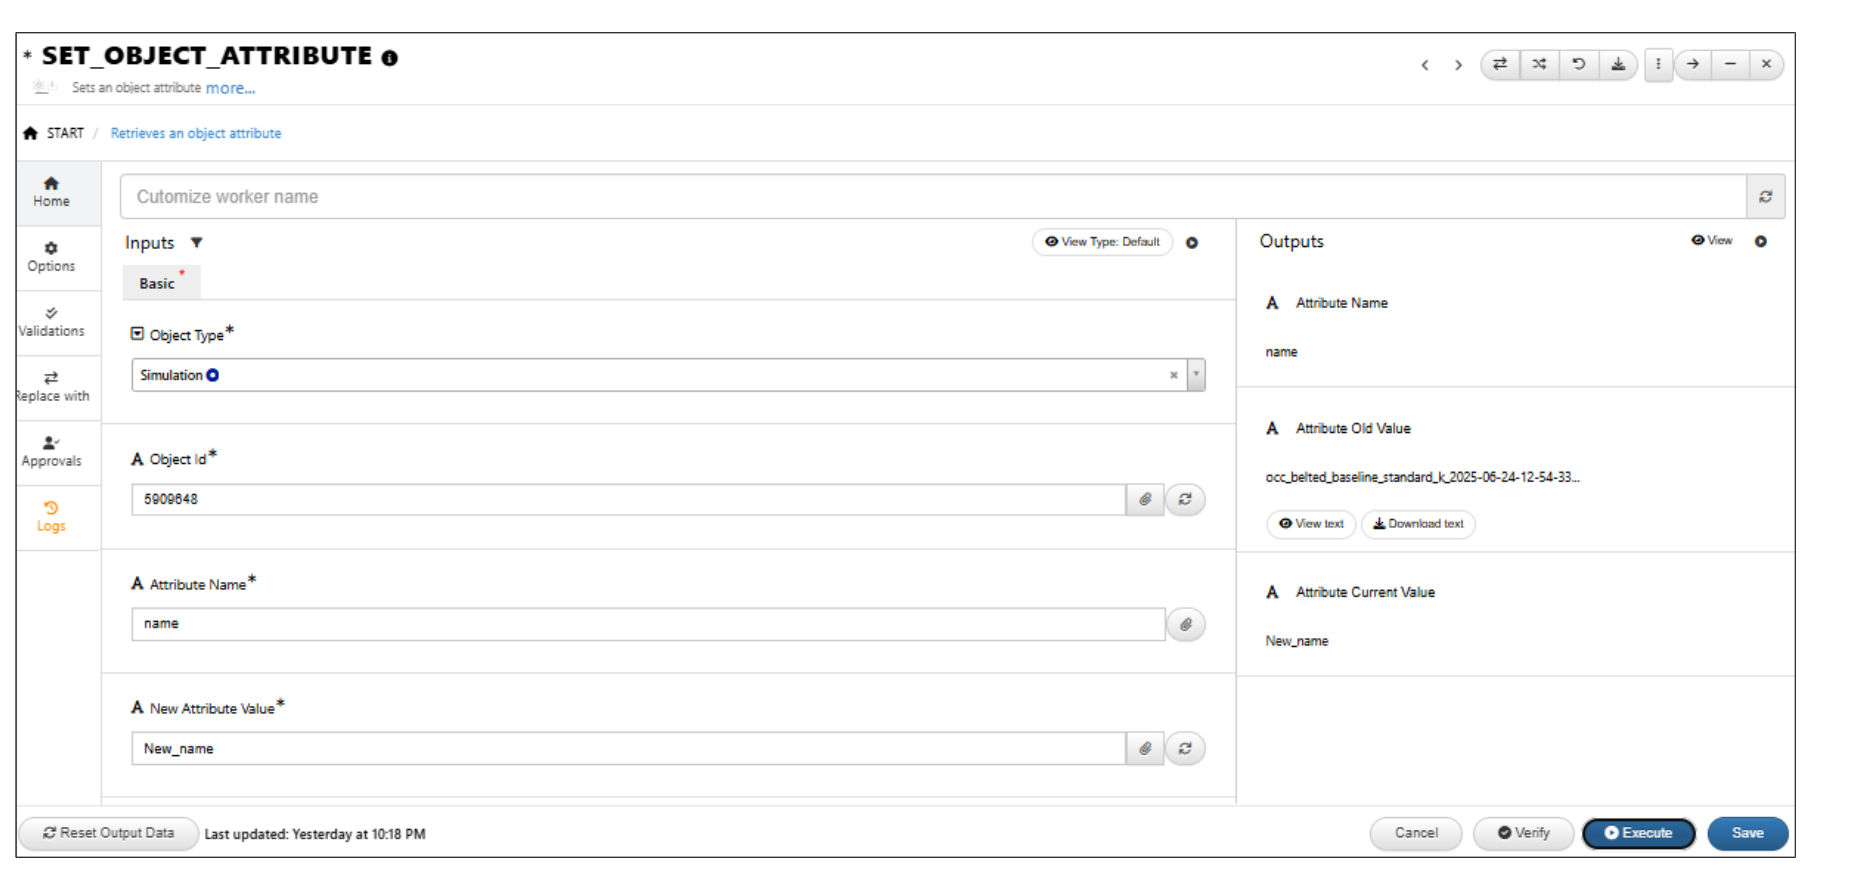This screenshot has height=886, width=1854.
Task: Open the Logs sidebar tab
Action: click(x=51, y=516)
